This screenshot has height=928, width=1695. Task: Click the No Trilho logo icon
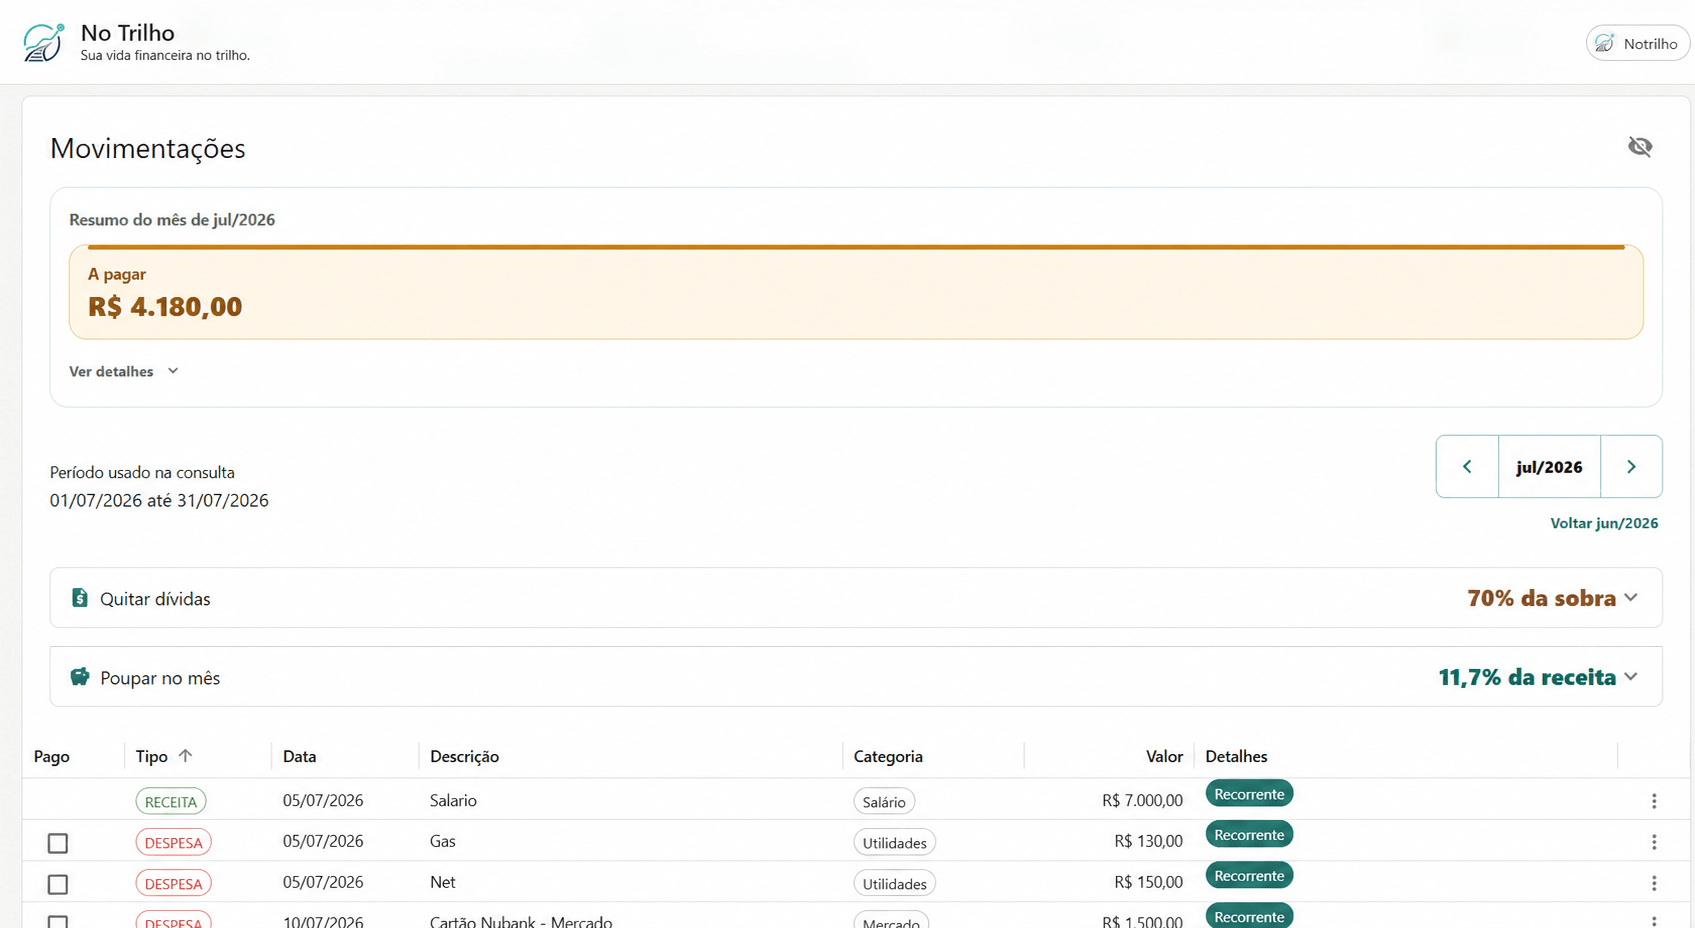click(x=44, y=42)
